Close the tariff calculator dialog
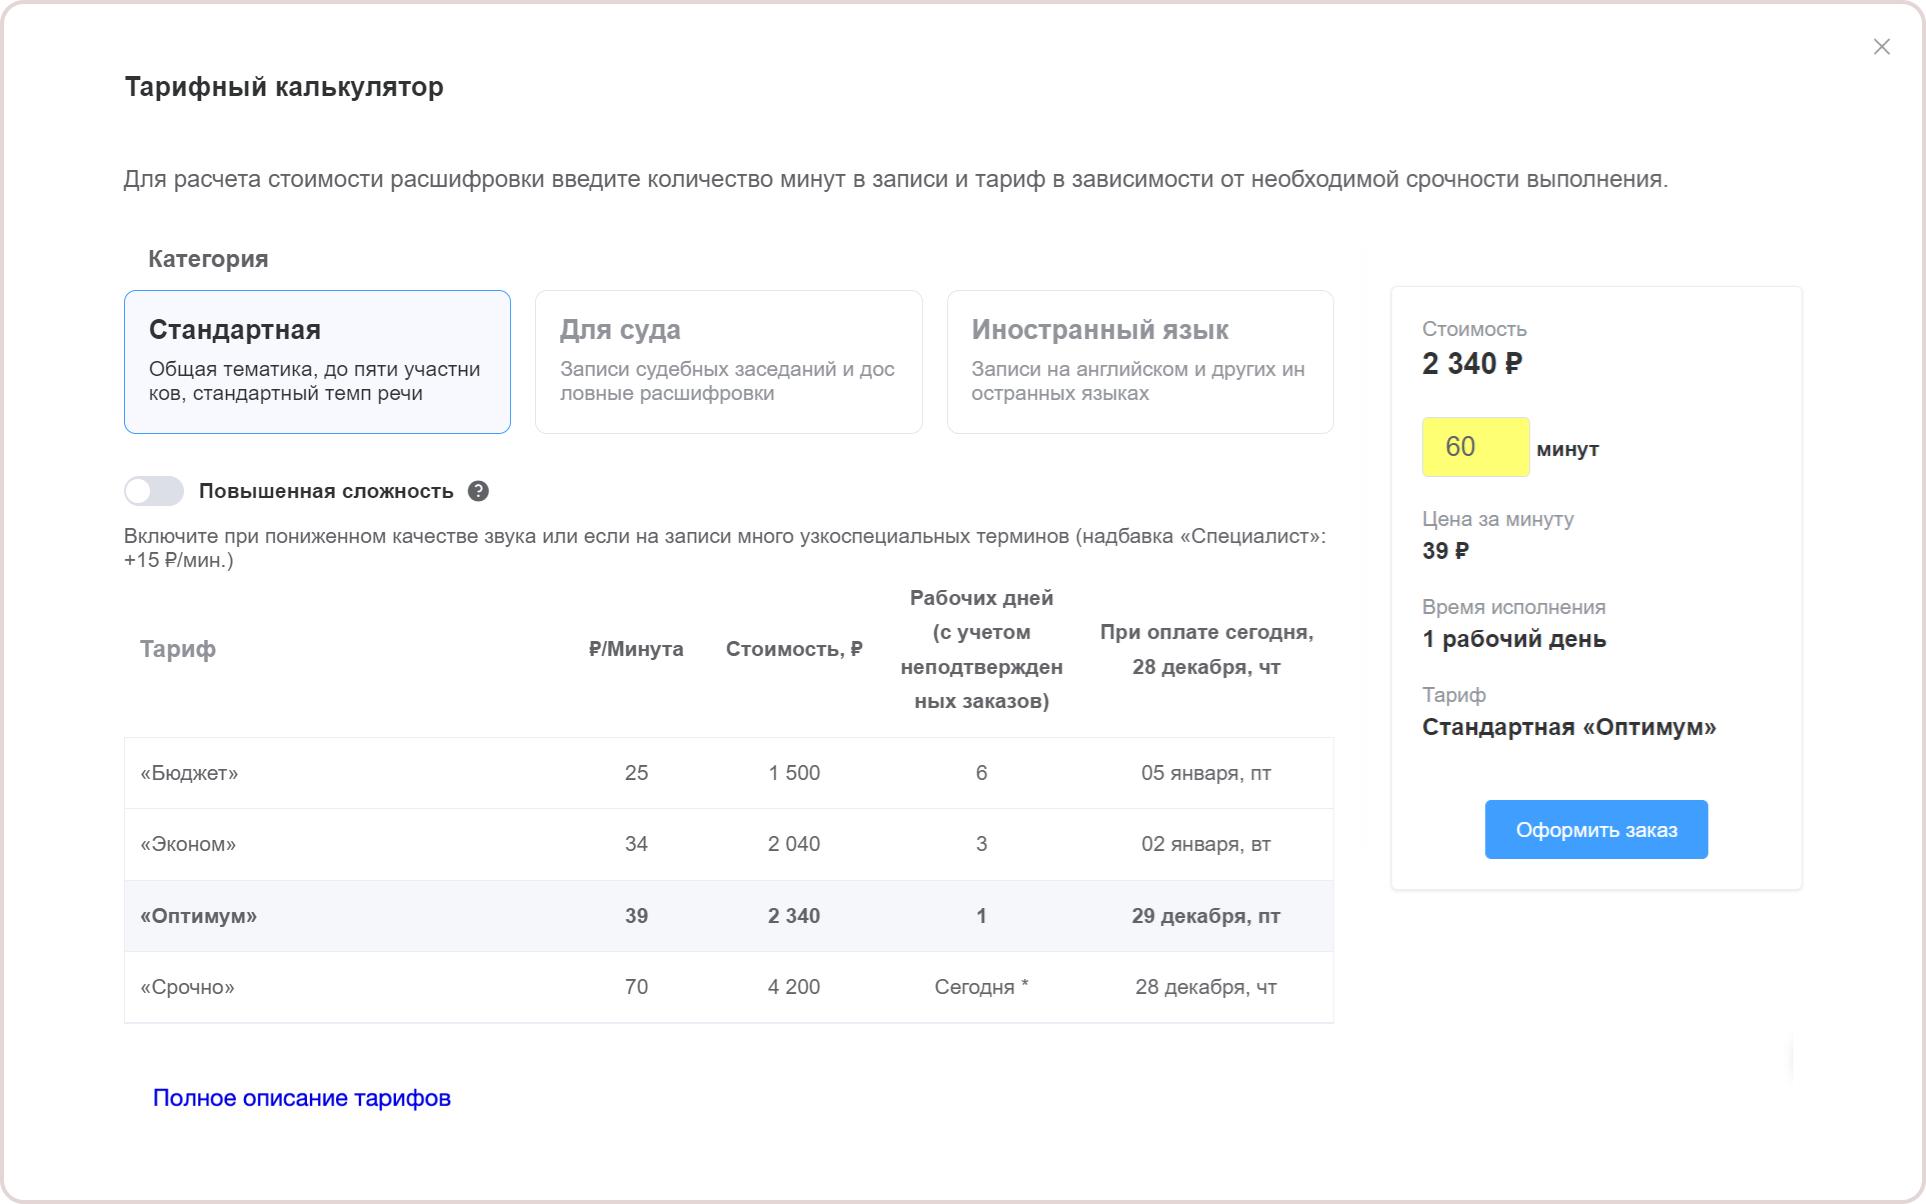This screenshot has height=1204, width=1926. (x=1881, y=47)
